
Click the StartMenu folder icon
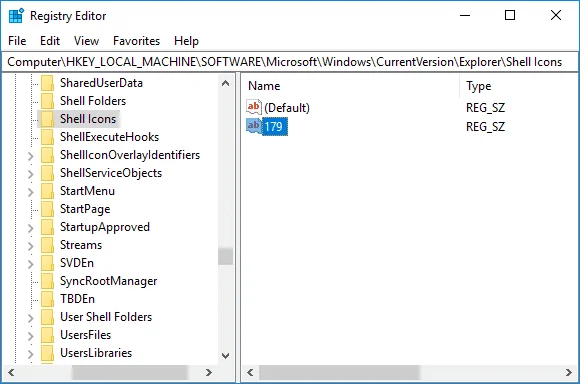[47, 191]
